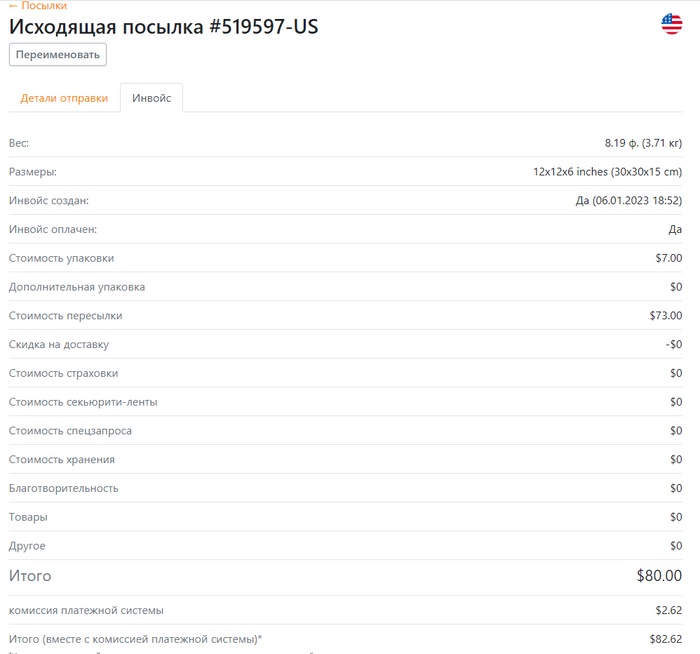This screenshot has height=654, width=700.
Task: Click the parcel title #519597-US heading
Action: click(x=164, y=27)
